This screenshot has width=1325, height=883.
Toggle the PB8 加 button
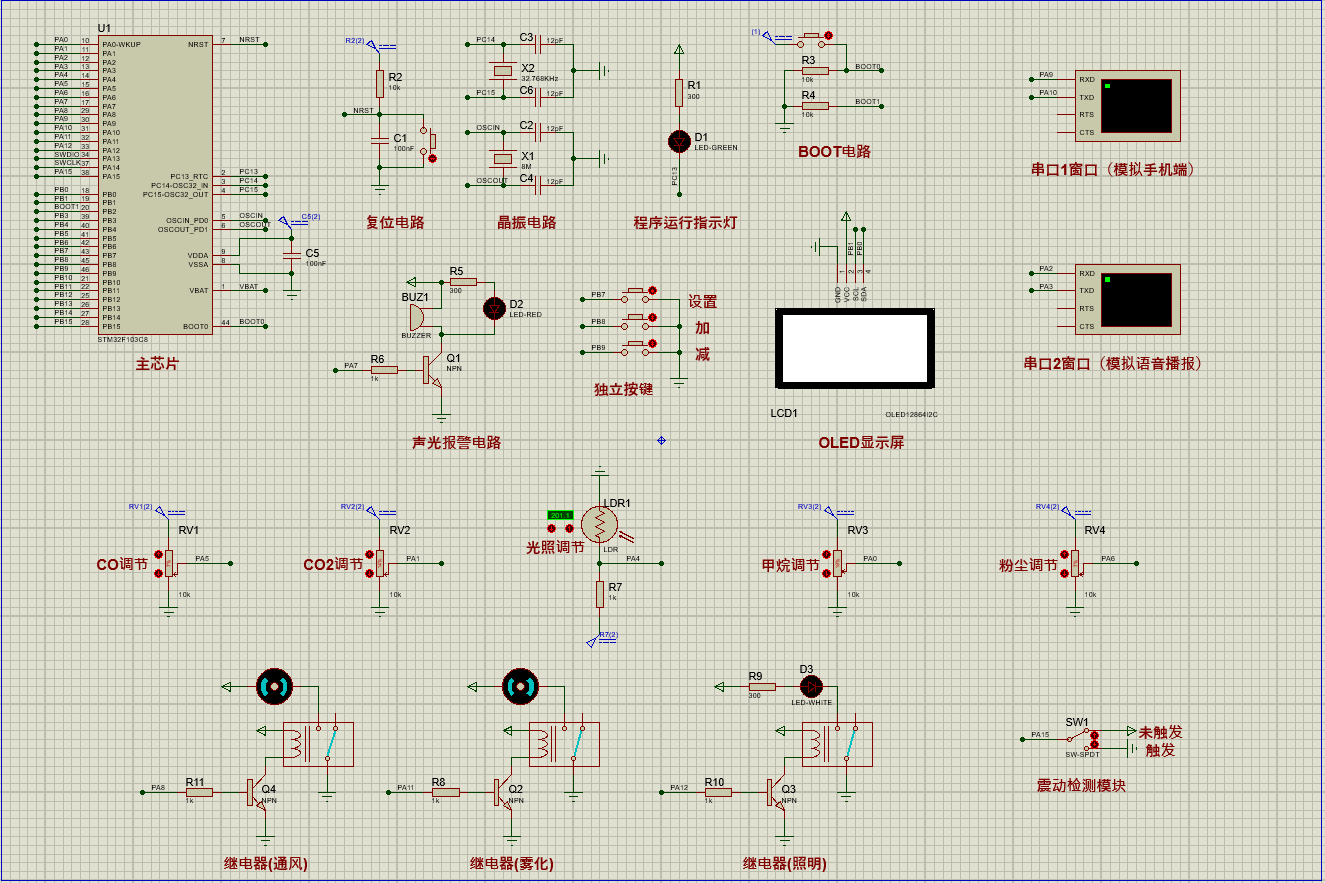638,322
